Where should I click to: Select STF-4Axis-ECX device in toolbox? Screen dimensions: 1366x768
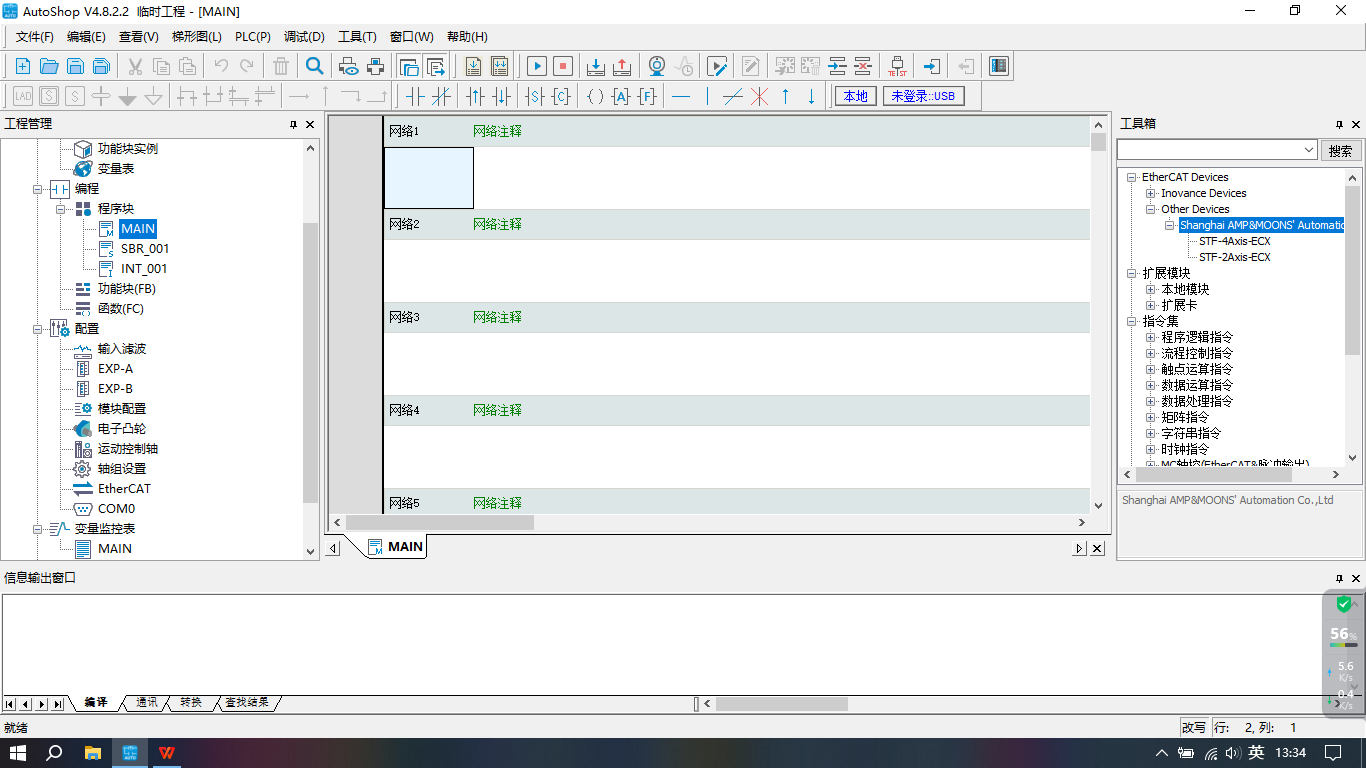[1235, 241]
